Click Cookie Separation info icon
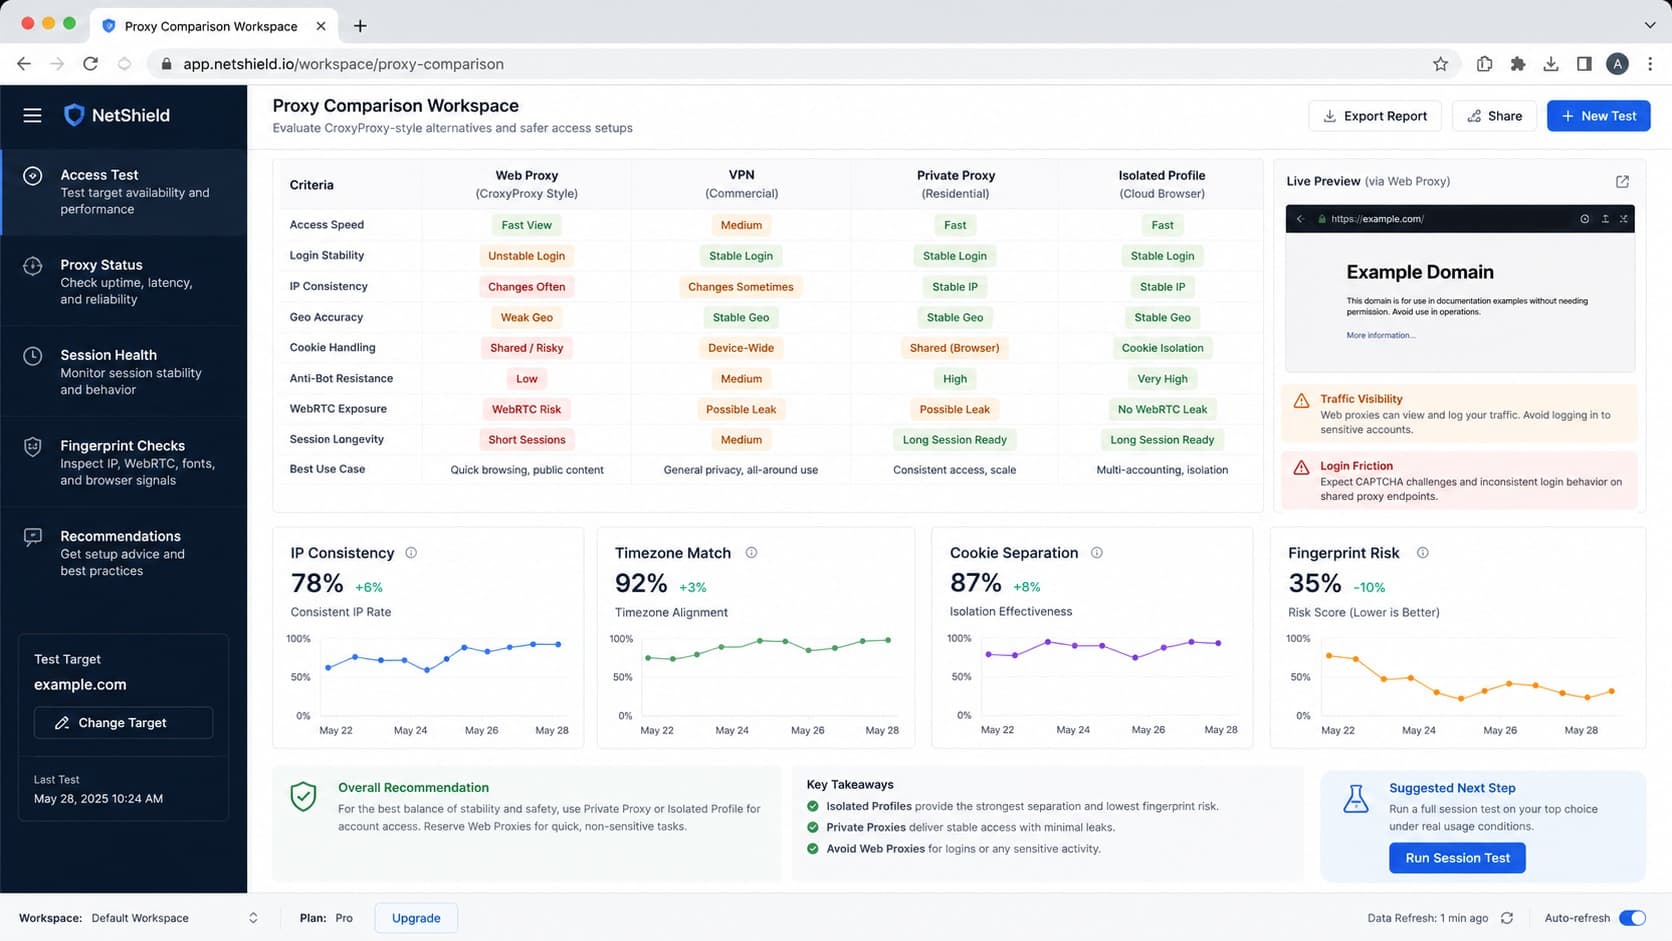The width and height of the screenshot is (1672, 941). 1096,553
